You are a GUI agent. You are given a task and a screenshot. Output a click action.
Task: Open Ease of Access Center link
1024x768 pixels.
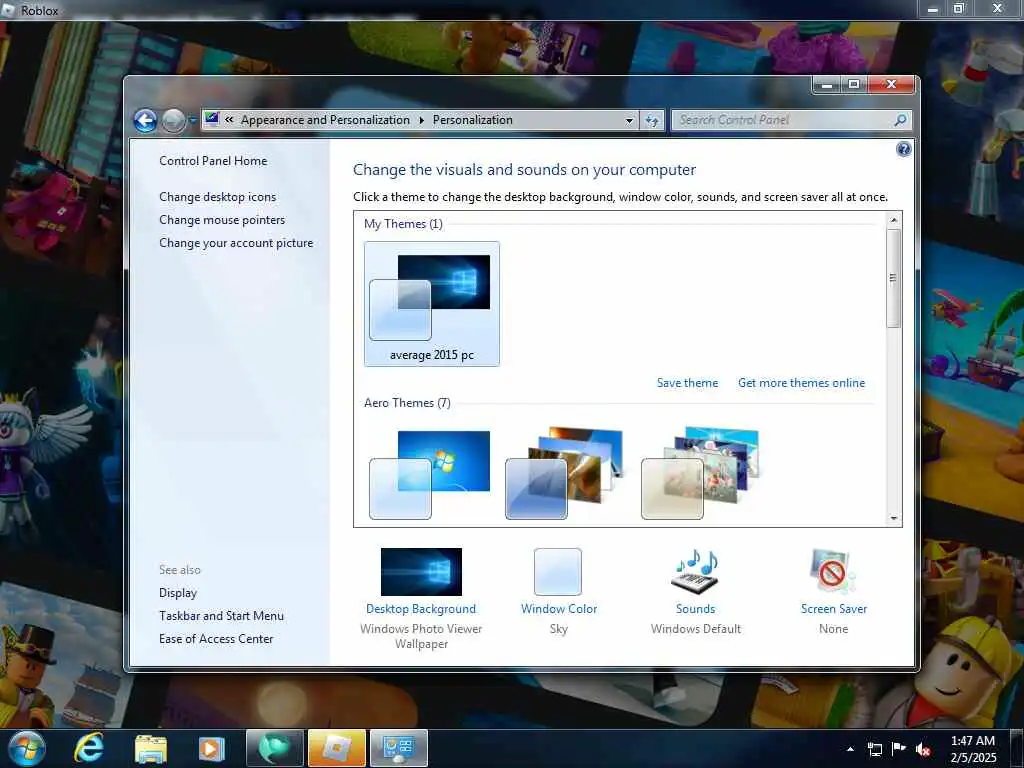216,639
